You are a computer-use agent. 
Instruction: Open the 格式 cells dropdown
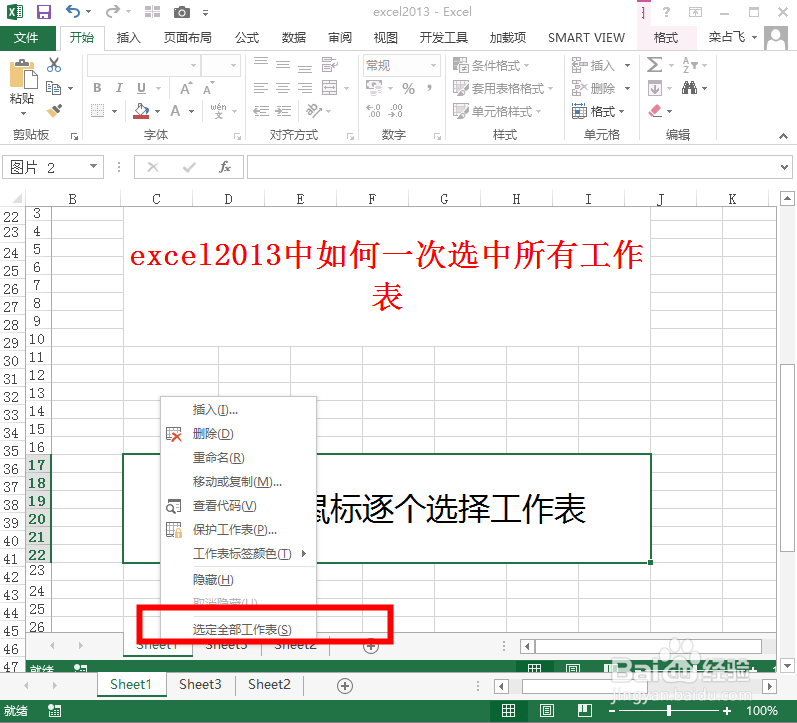[x=598, y=110]
